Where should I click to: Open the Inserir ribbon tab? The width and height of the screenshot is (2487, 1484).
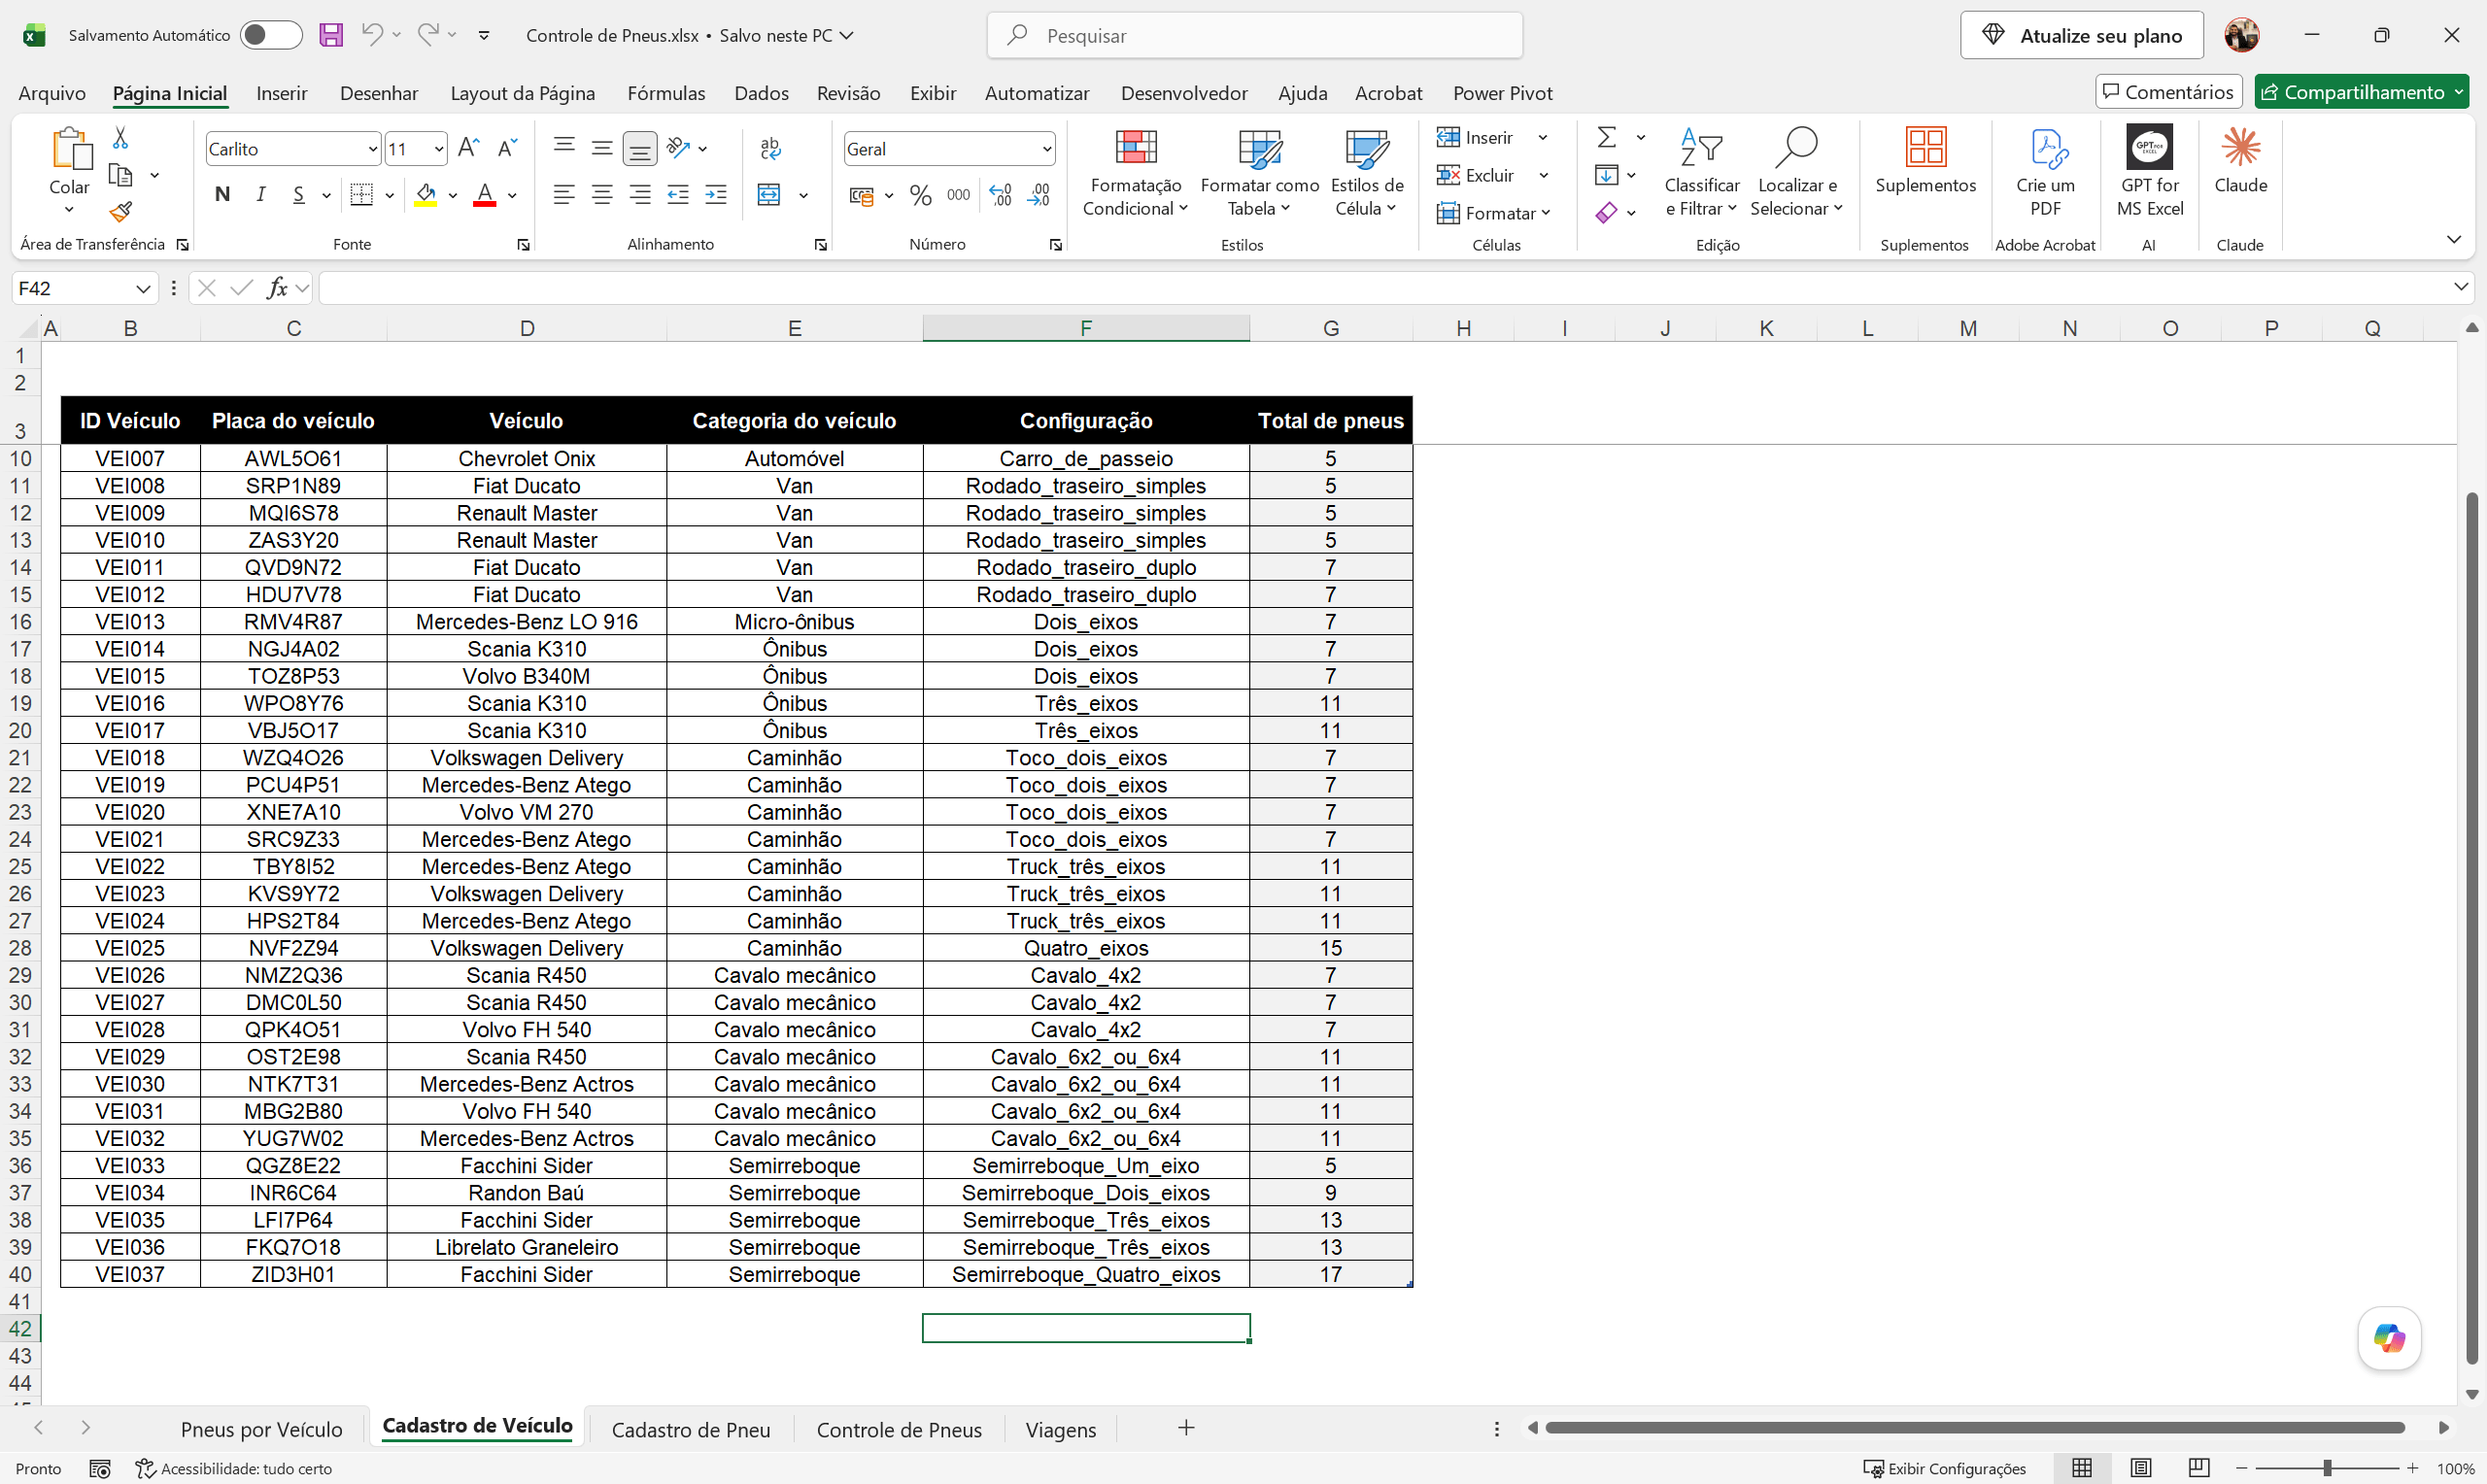point(281,92)
